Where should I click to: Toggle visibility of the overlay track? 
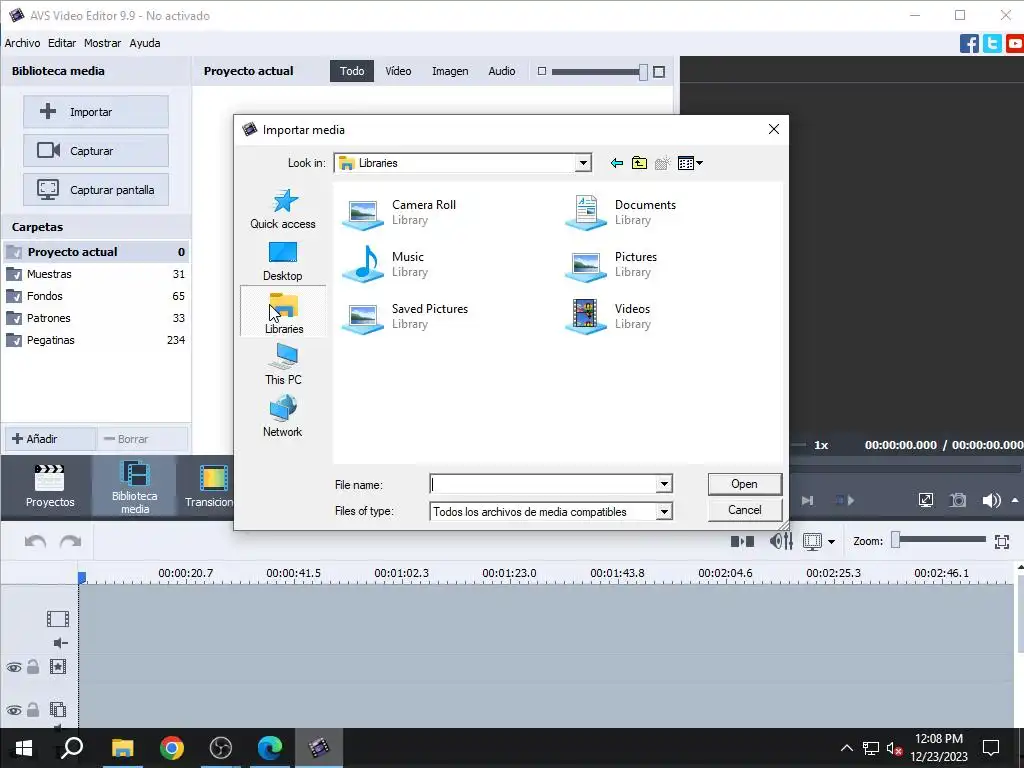(14, 710)
